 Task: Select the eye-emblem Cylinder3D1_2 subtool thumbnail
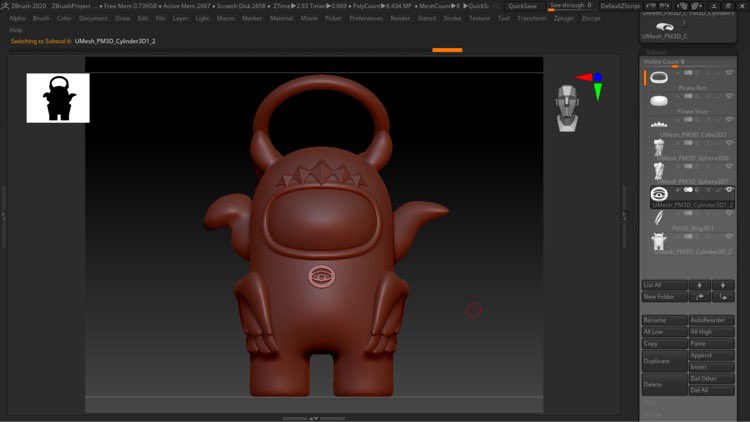(x=659, y=194)
